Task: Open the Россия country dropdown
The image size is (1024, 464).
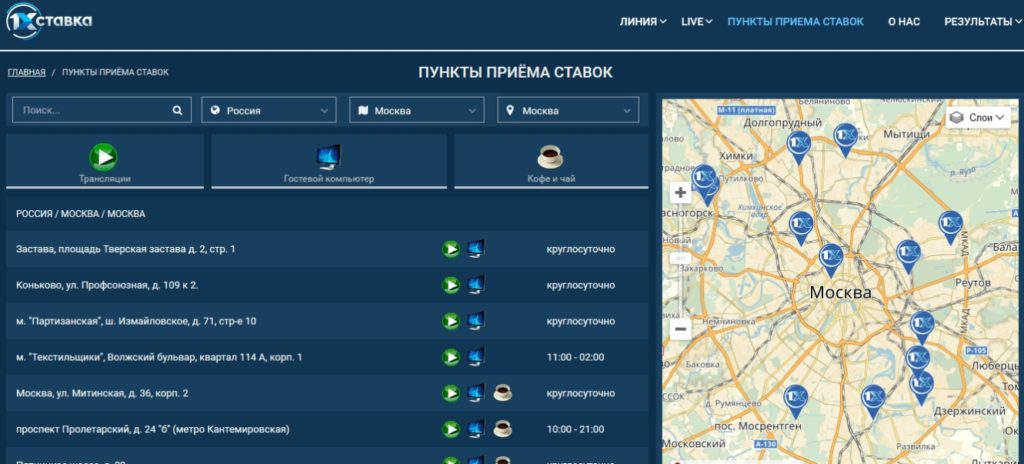Action: pyautogui.click(x=270, y=111)
